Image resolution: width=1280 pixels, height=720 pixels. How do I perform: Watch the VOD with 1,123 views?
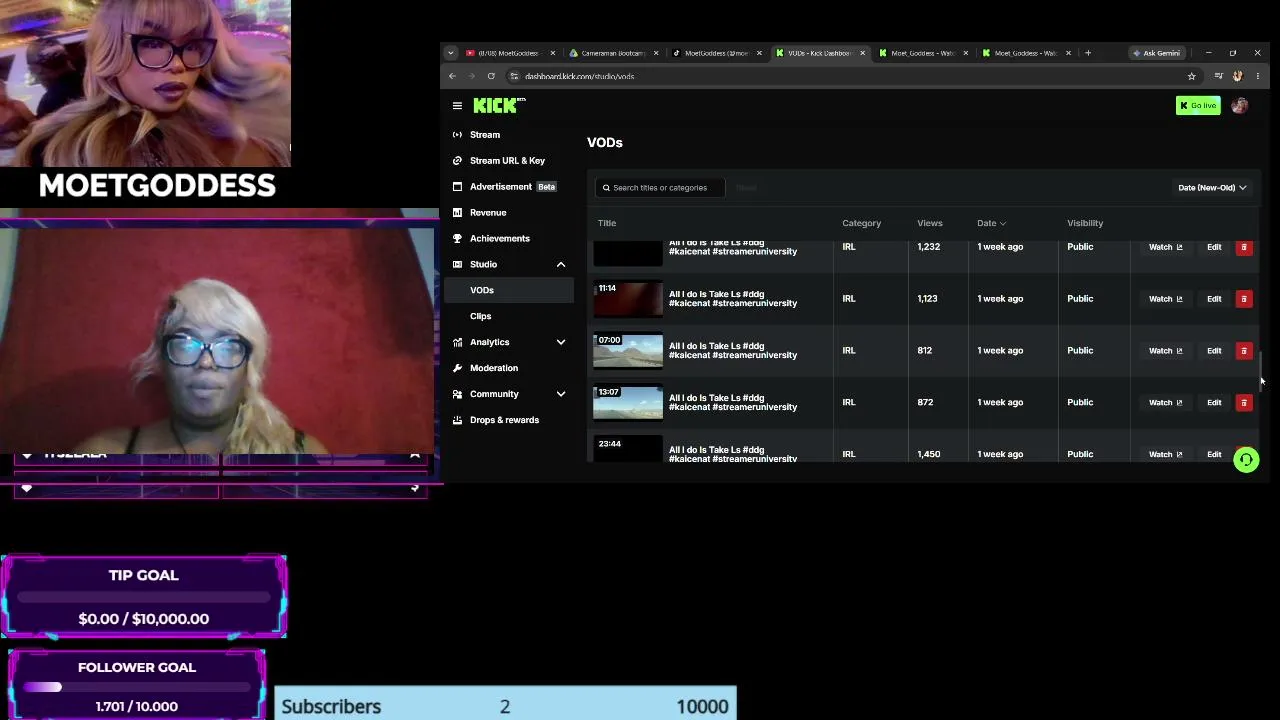point(1165,298)
